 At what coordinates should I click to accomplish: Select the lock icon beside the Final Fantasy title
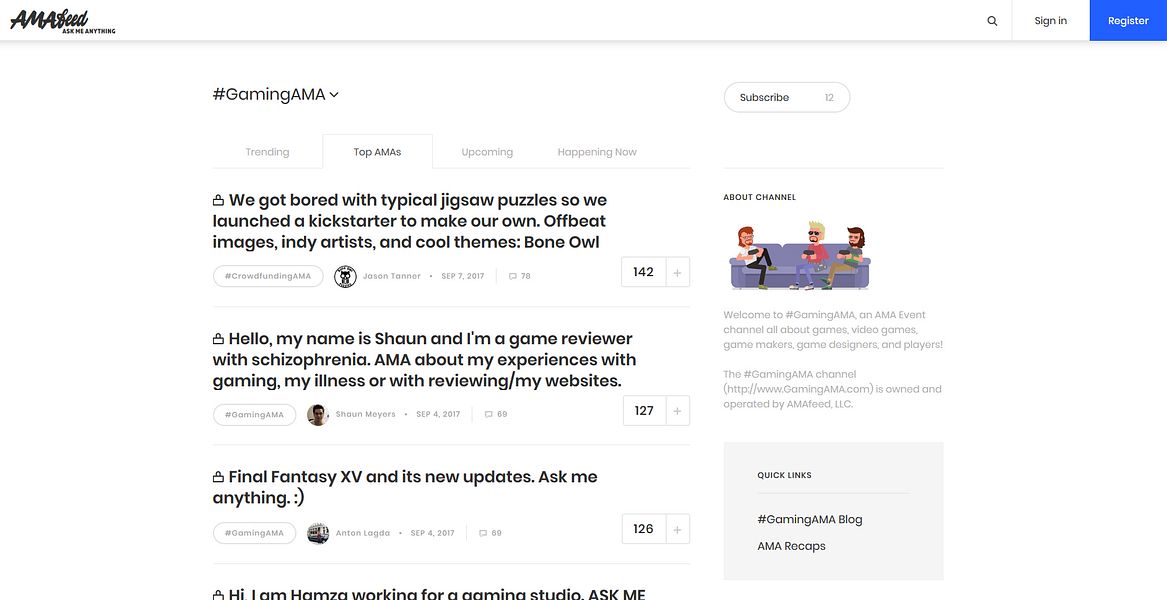(219, 476)
